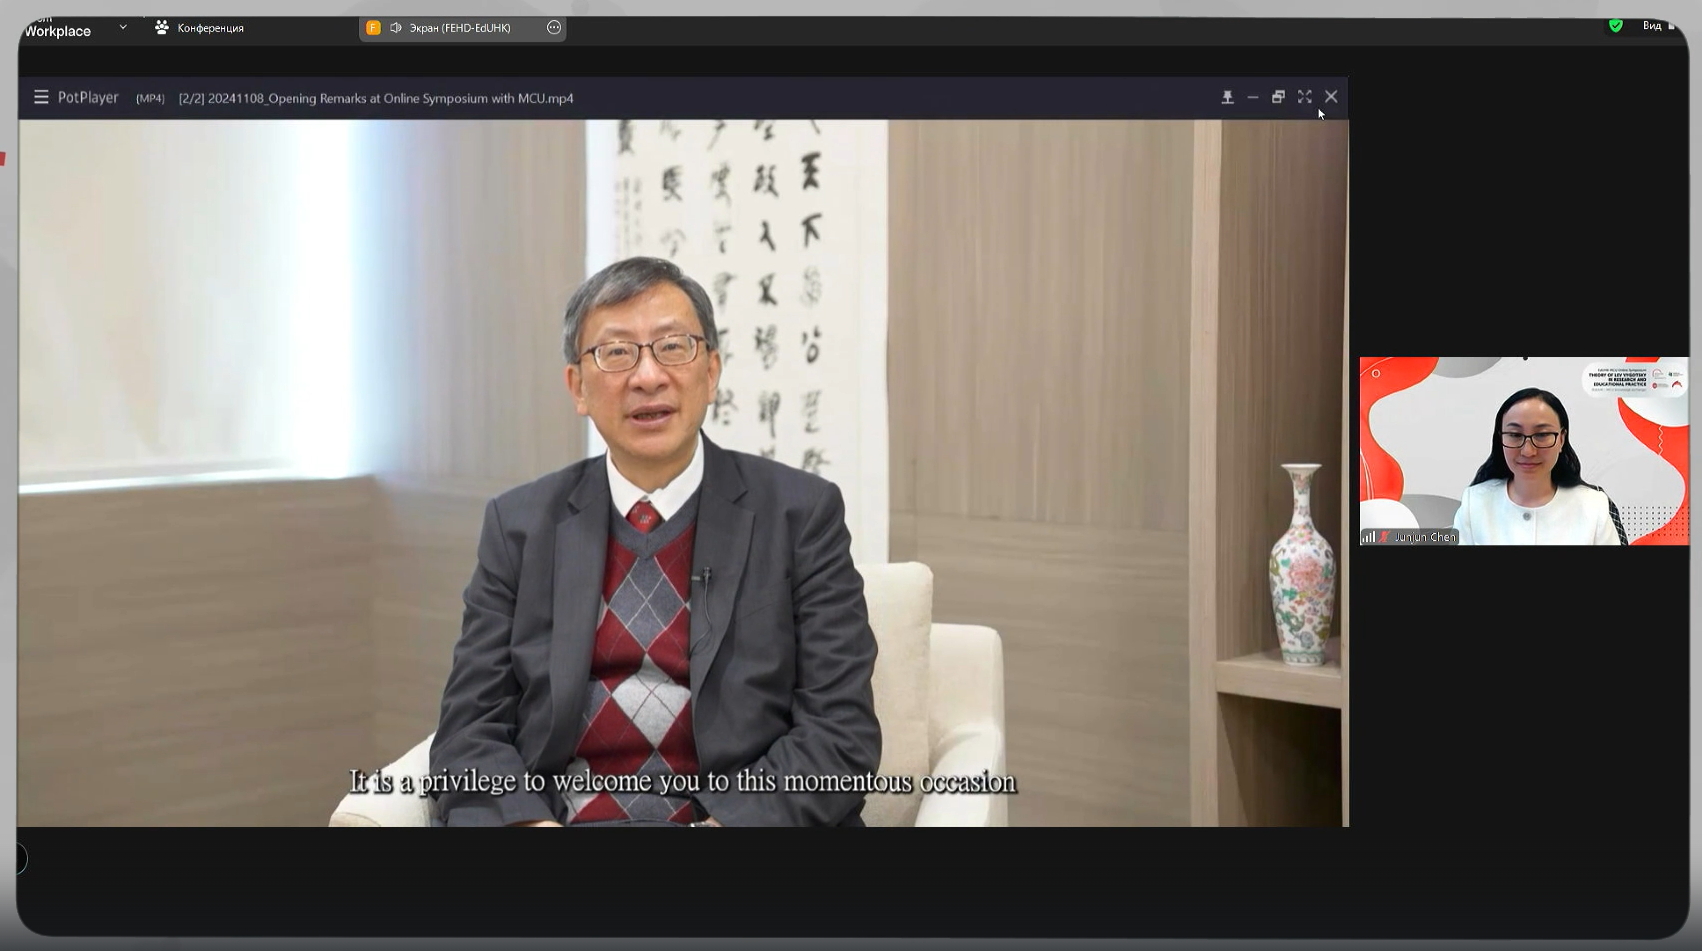Click the orange F avatar icon
This screenshot has height=951, width=1702.
[x=373, y=28]
